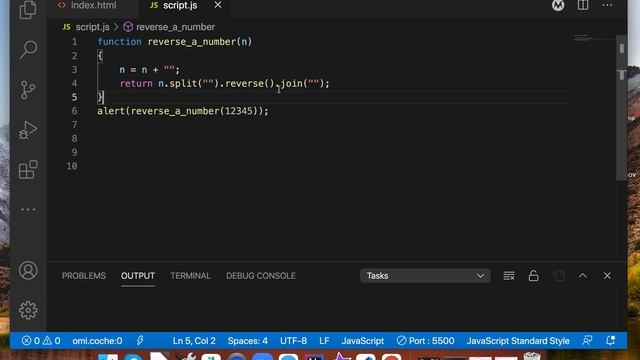640x360 pixels.
Task: Show errors and warnings count in status bar
Action: [x=41, y=341]
